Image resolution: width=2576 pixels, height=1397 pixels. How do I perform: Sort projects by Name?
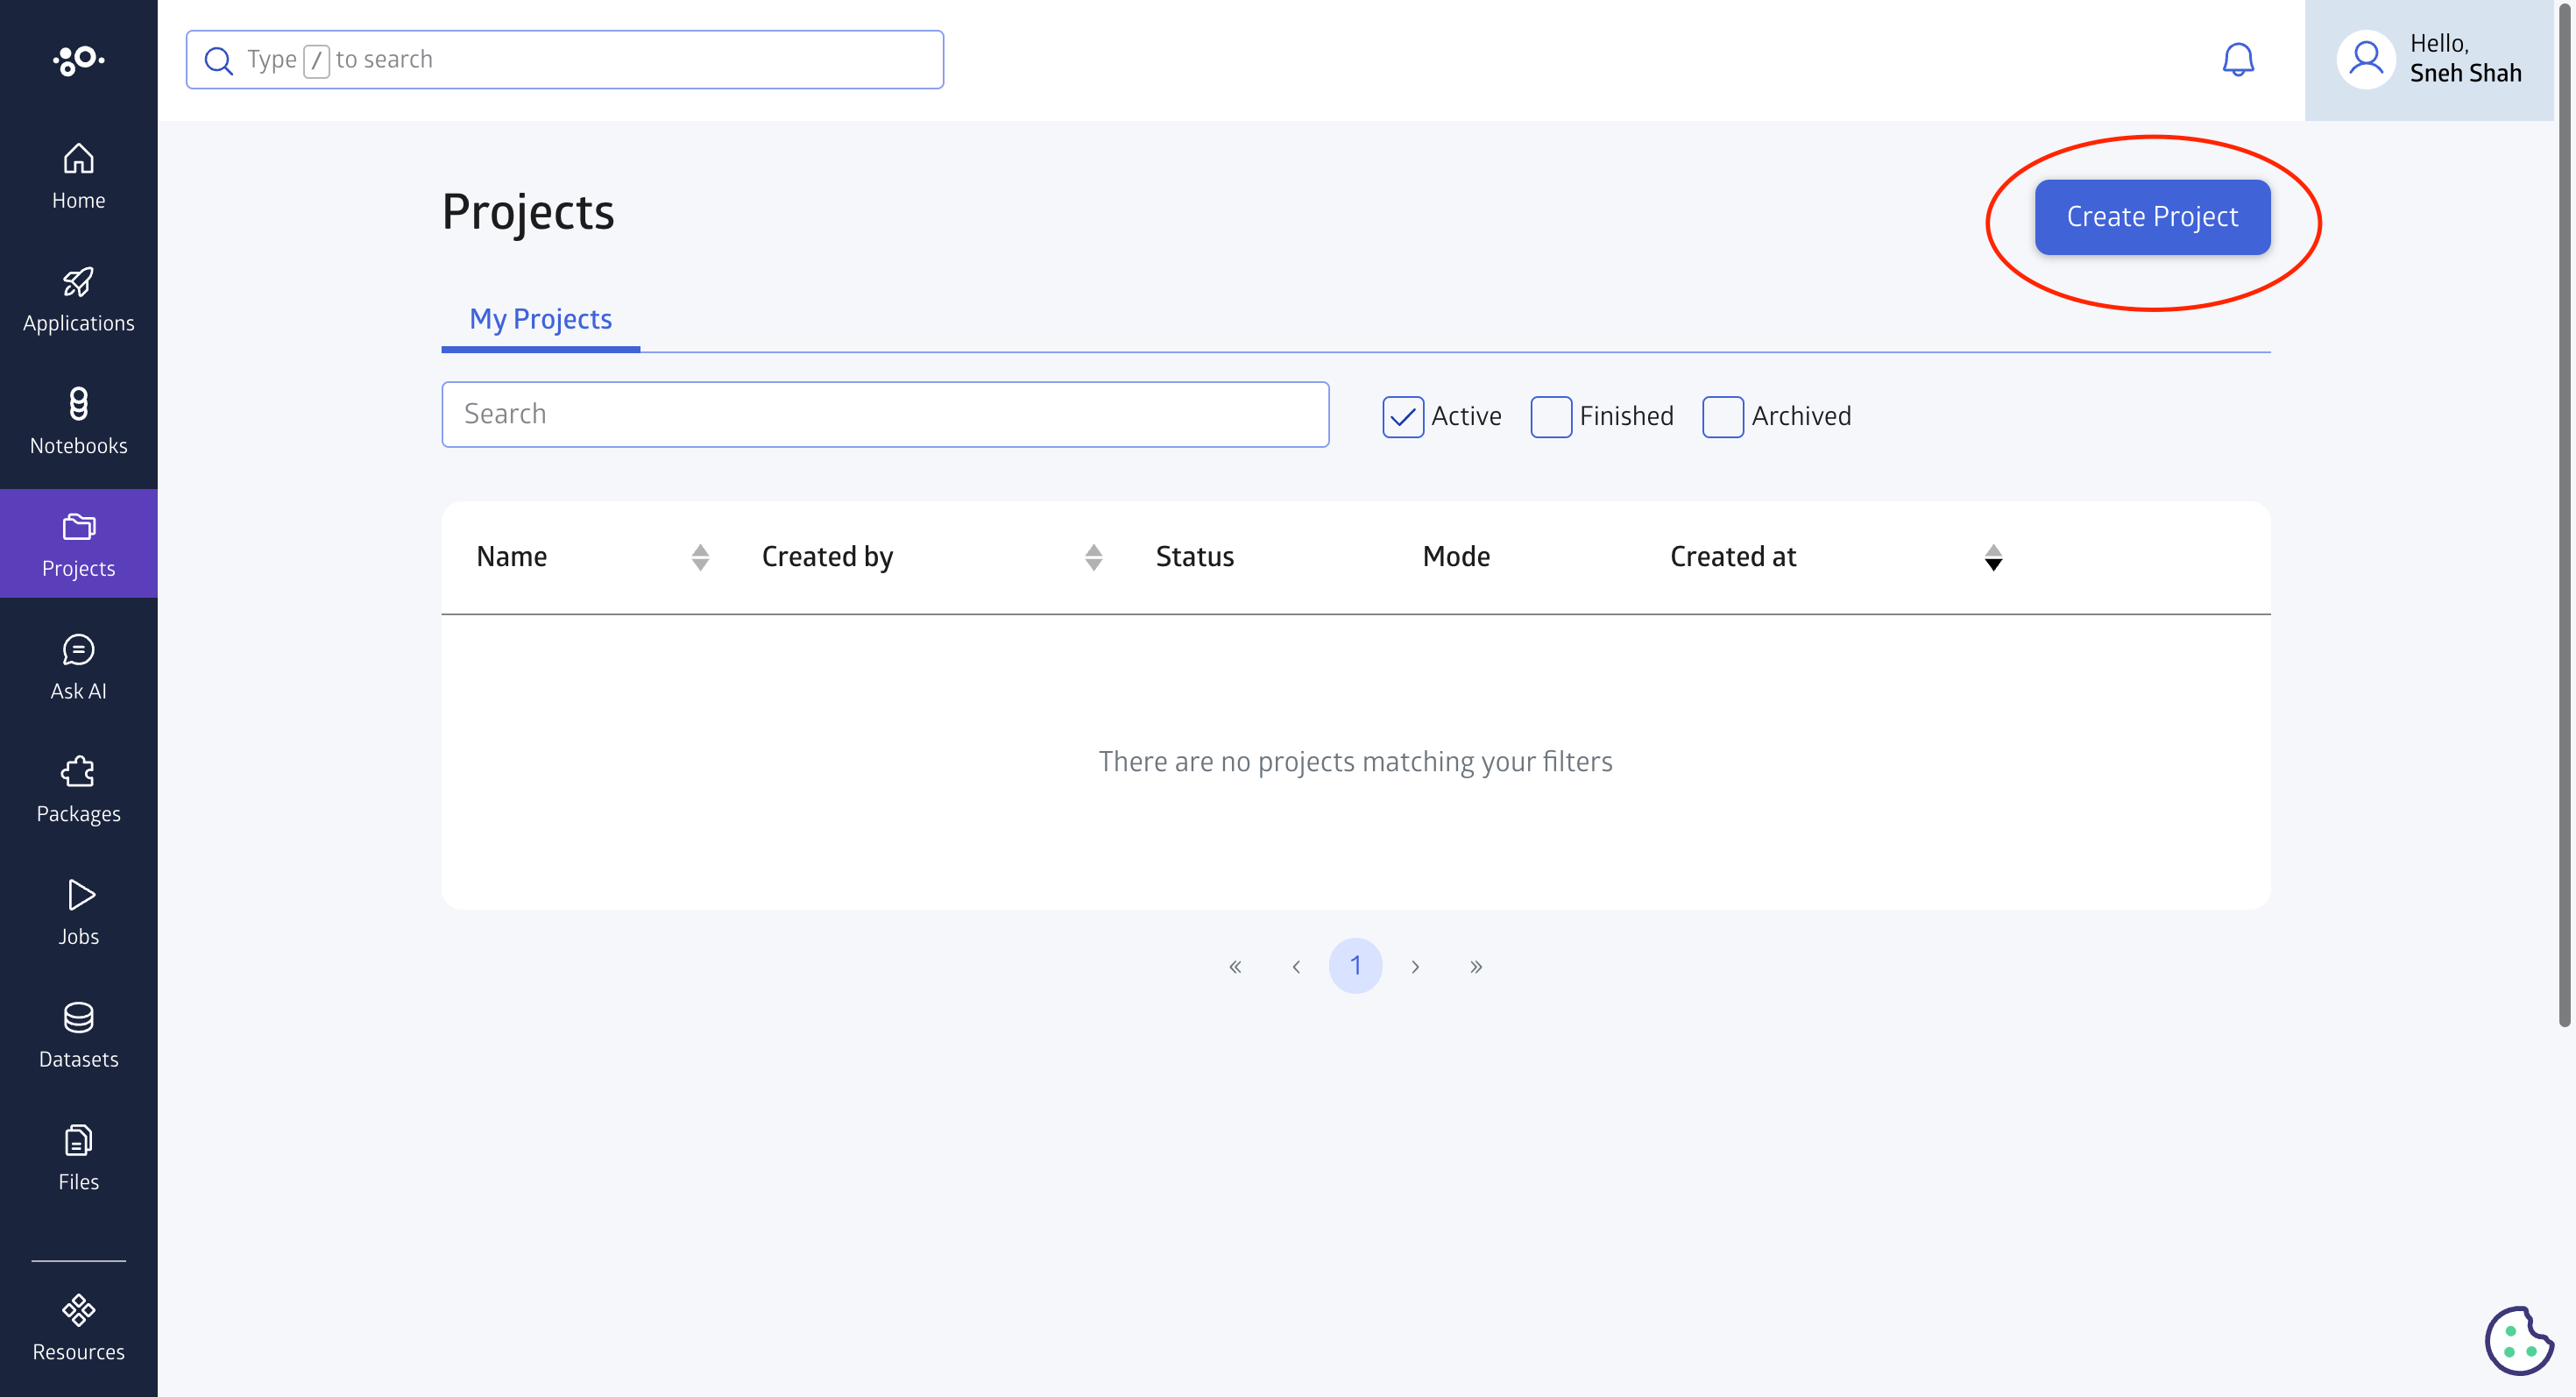click(699, 557)
